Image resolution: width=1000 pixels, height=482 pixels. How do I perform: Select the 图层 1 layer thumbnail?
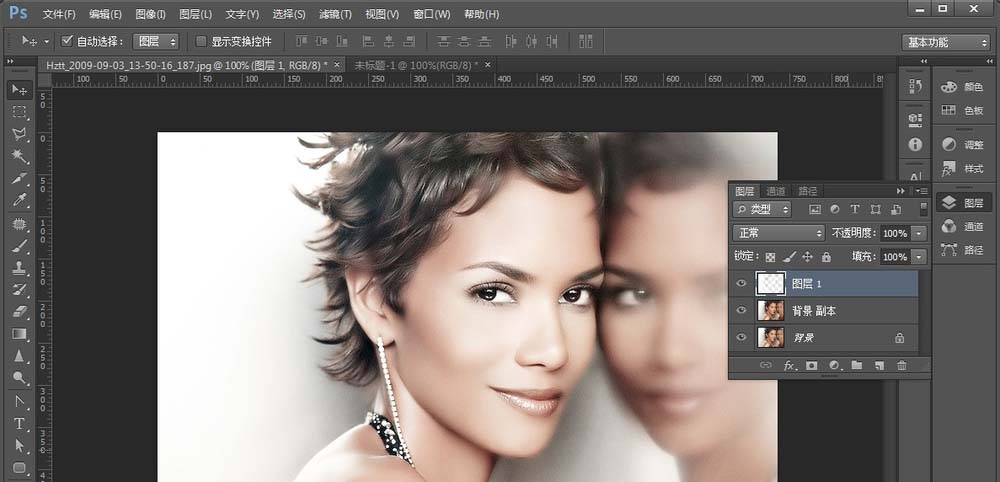(x=770, y=284)
